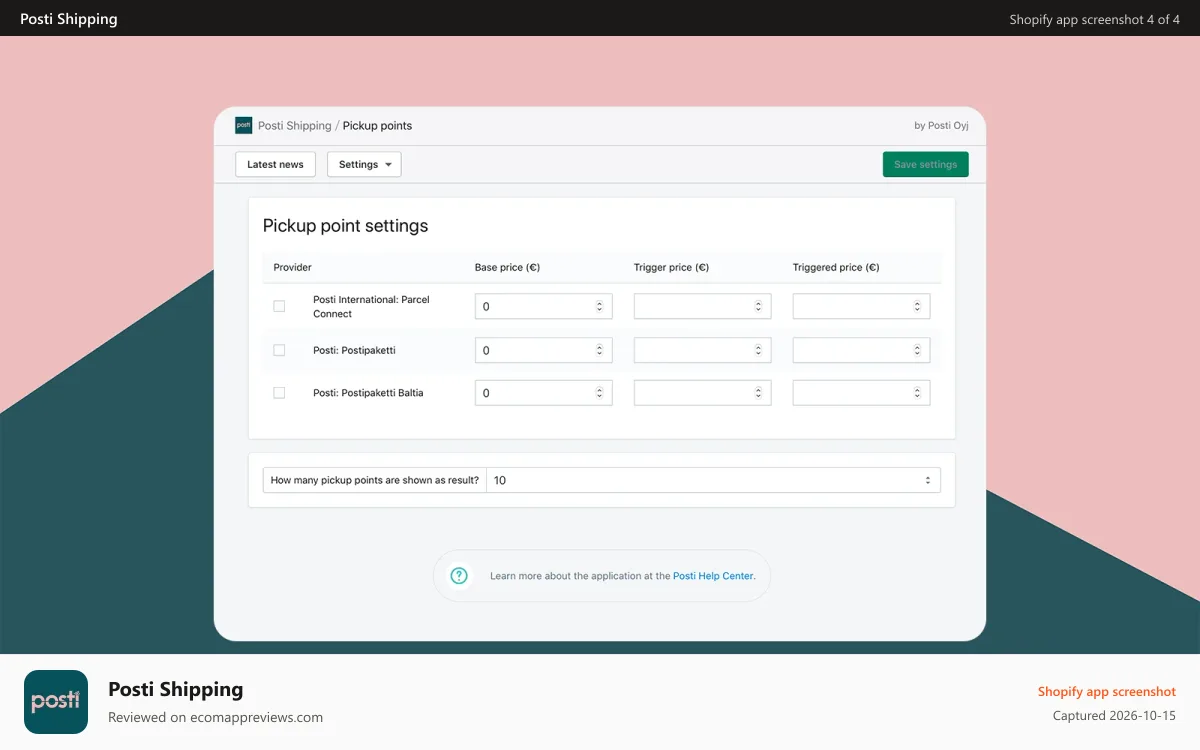Click the Trigger price (€) column header
This screenshot has width=1200, height=750.
(x=671, y=267)
